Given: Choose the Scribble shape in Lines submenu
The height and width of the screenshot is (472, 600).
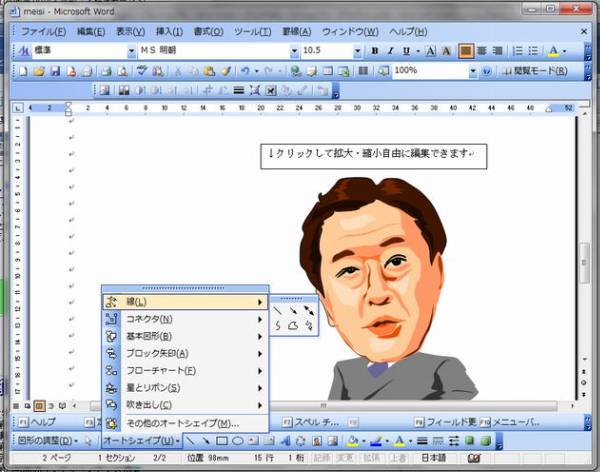Looking at the screenshot, I should click(x=309, y=326).
